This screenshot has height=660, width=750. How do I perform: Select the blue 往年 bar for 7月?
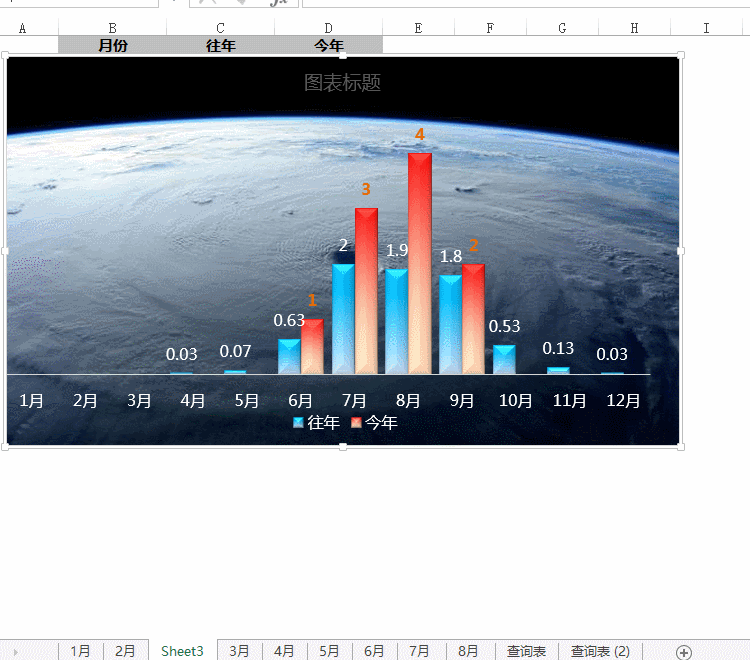pos(343,320)
